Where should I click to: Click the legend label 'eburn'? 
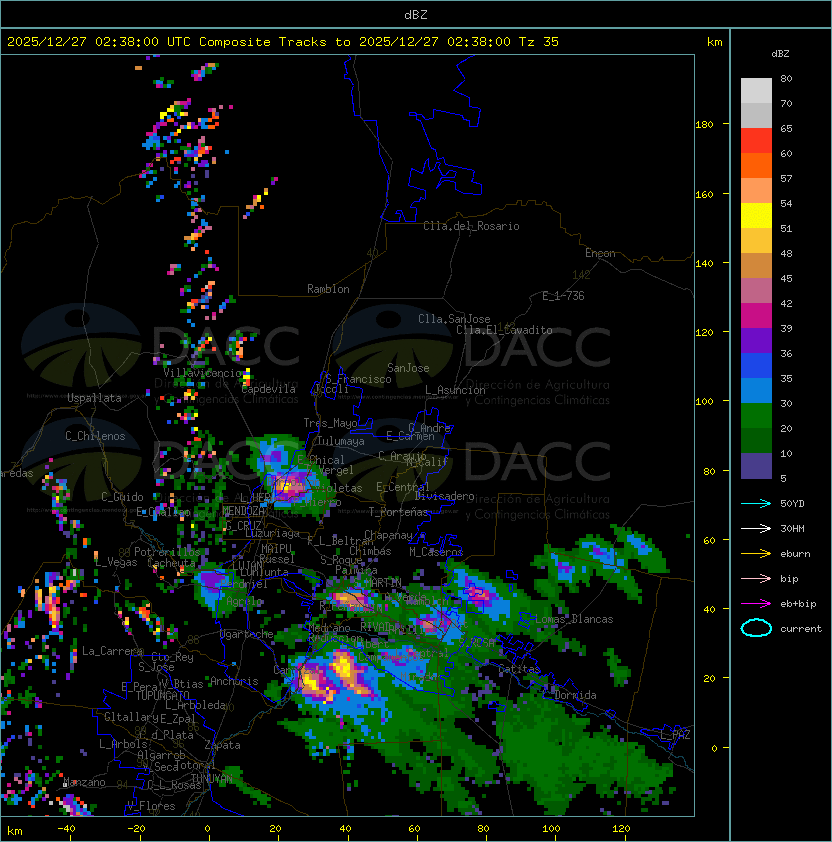[795, 554]
